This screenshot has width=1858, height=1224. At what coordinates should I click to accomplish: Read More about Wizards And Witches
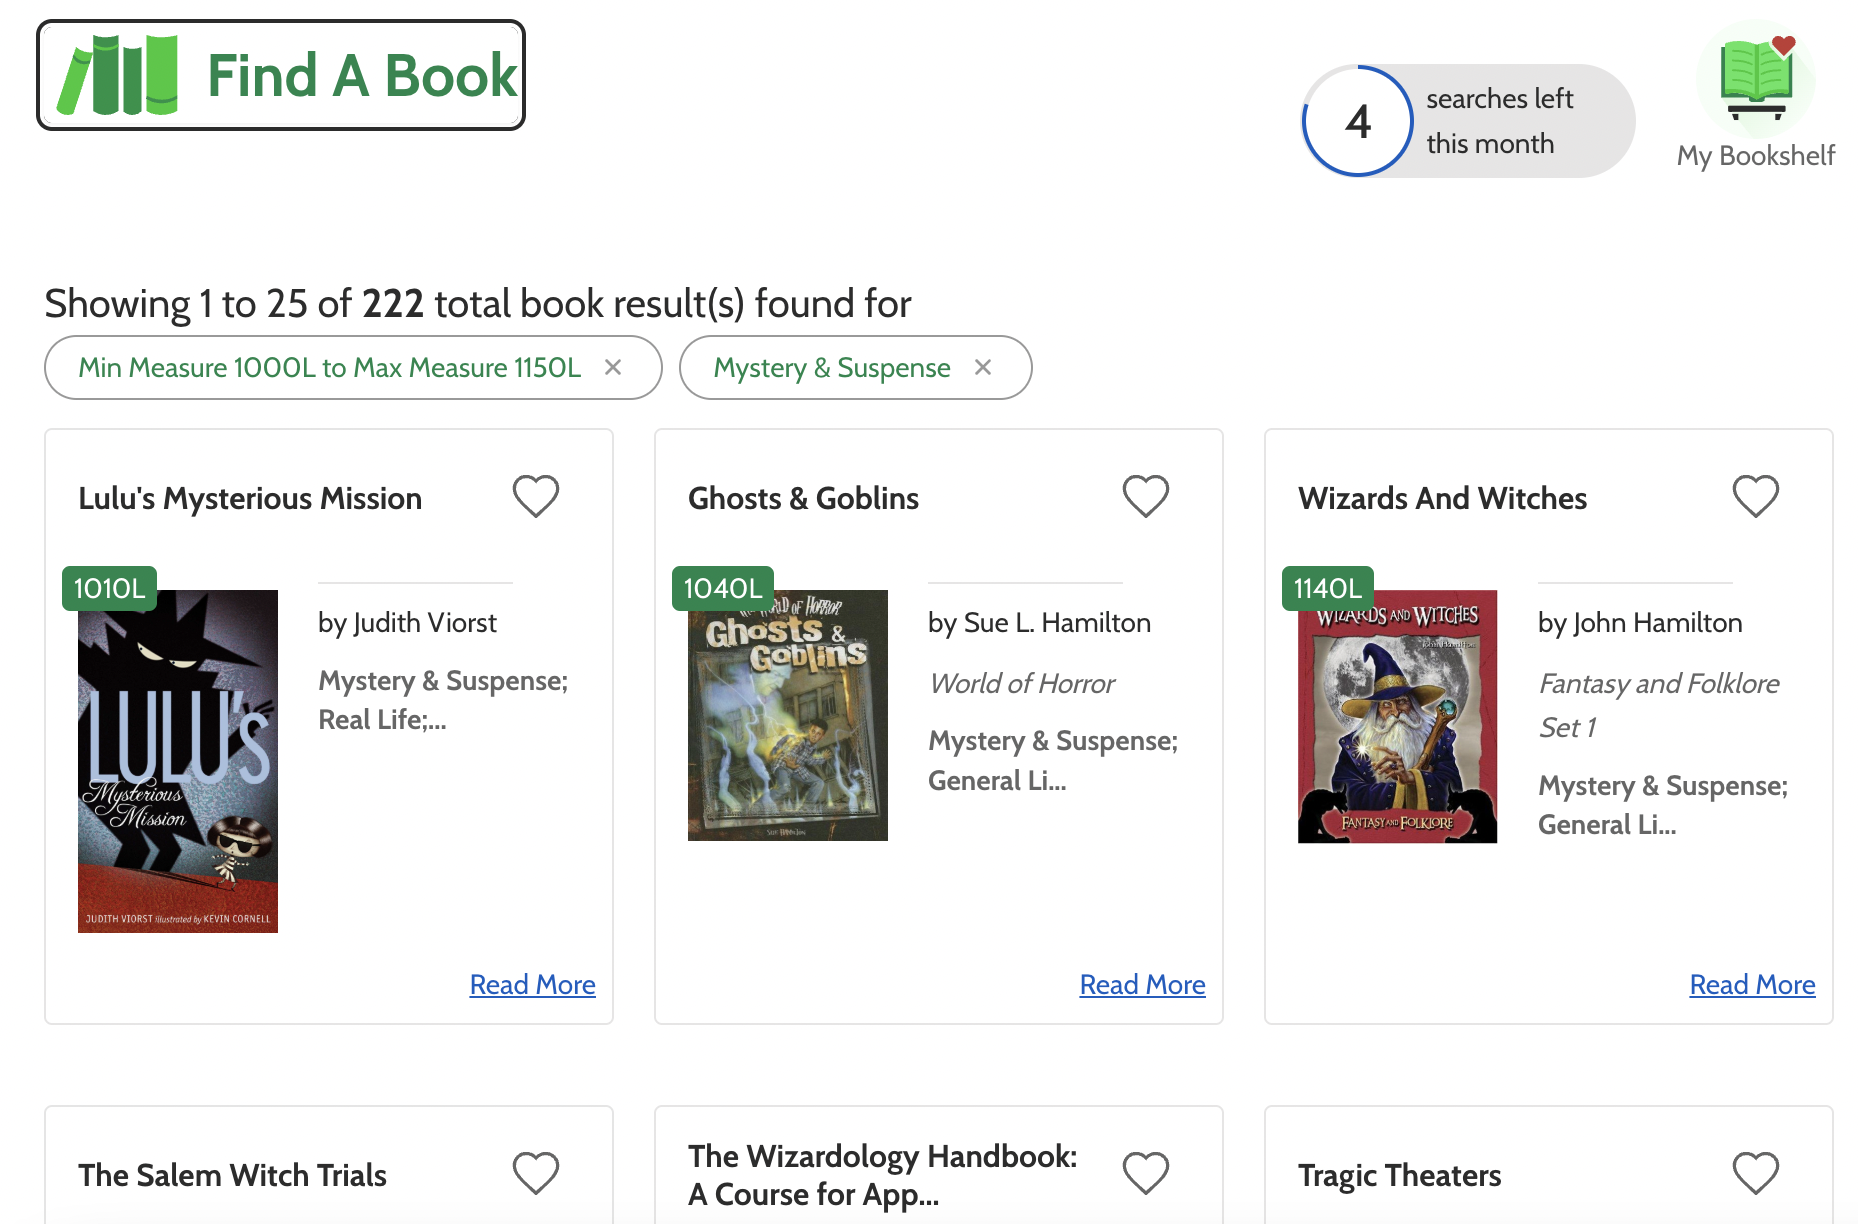(1753, 984)
